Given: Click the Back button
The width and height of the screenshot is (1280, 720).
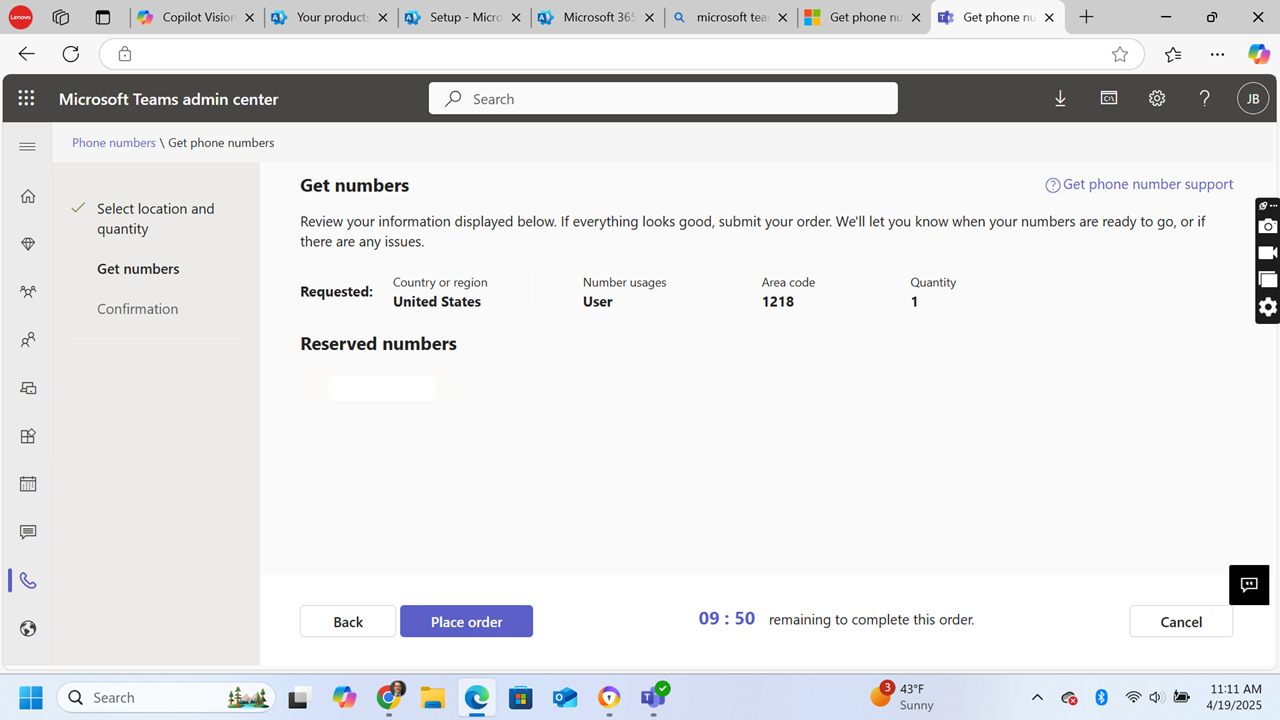Looking at the screenshot, I should click(x=348, y=621).
